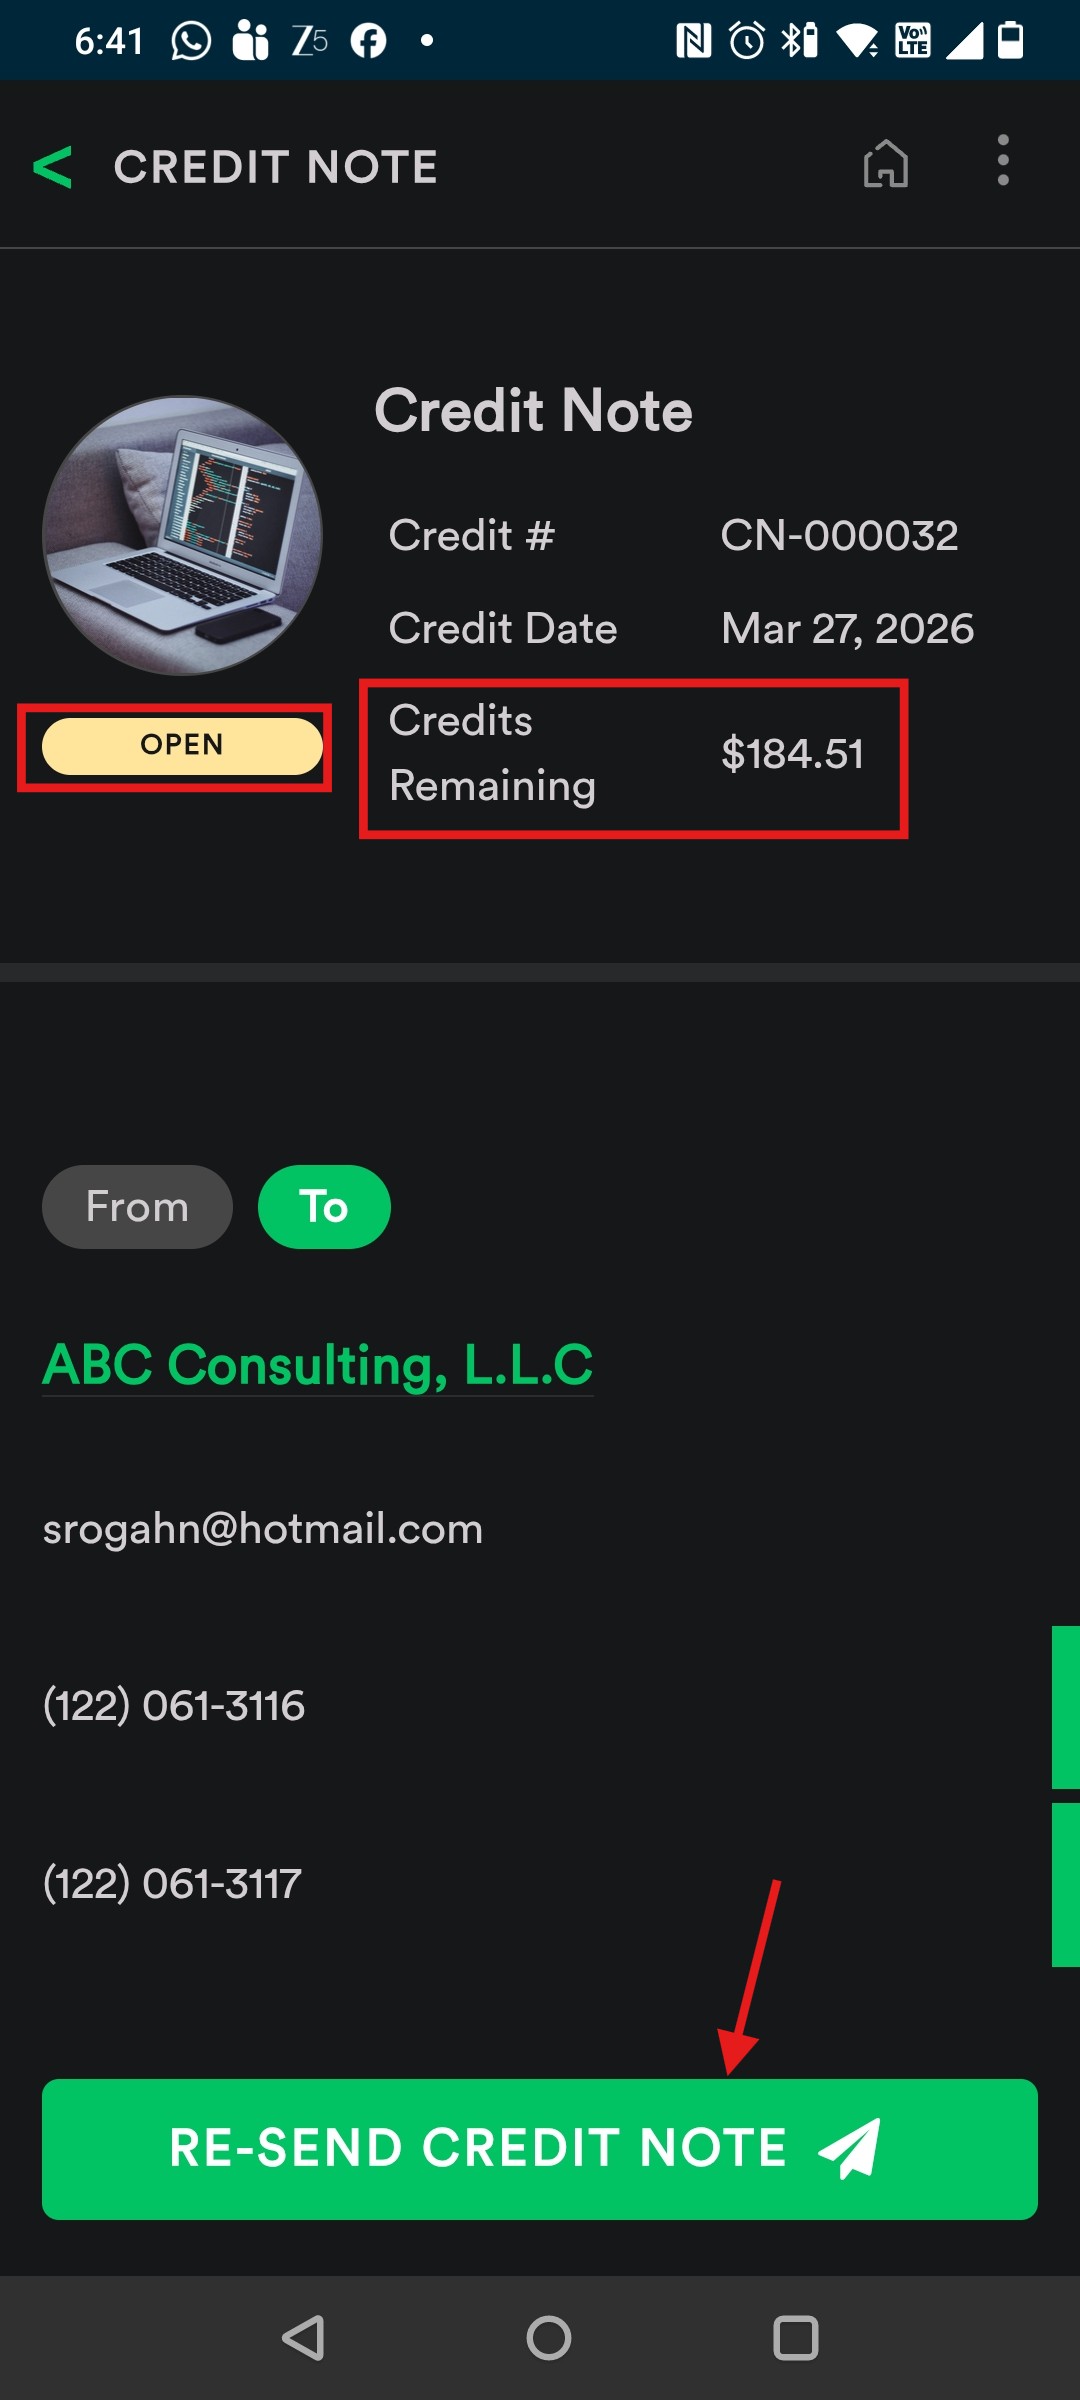Tap the green back arrow
The image size is (1080, 2400).
(x=53, y=167)
